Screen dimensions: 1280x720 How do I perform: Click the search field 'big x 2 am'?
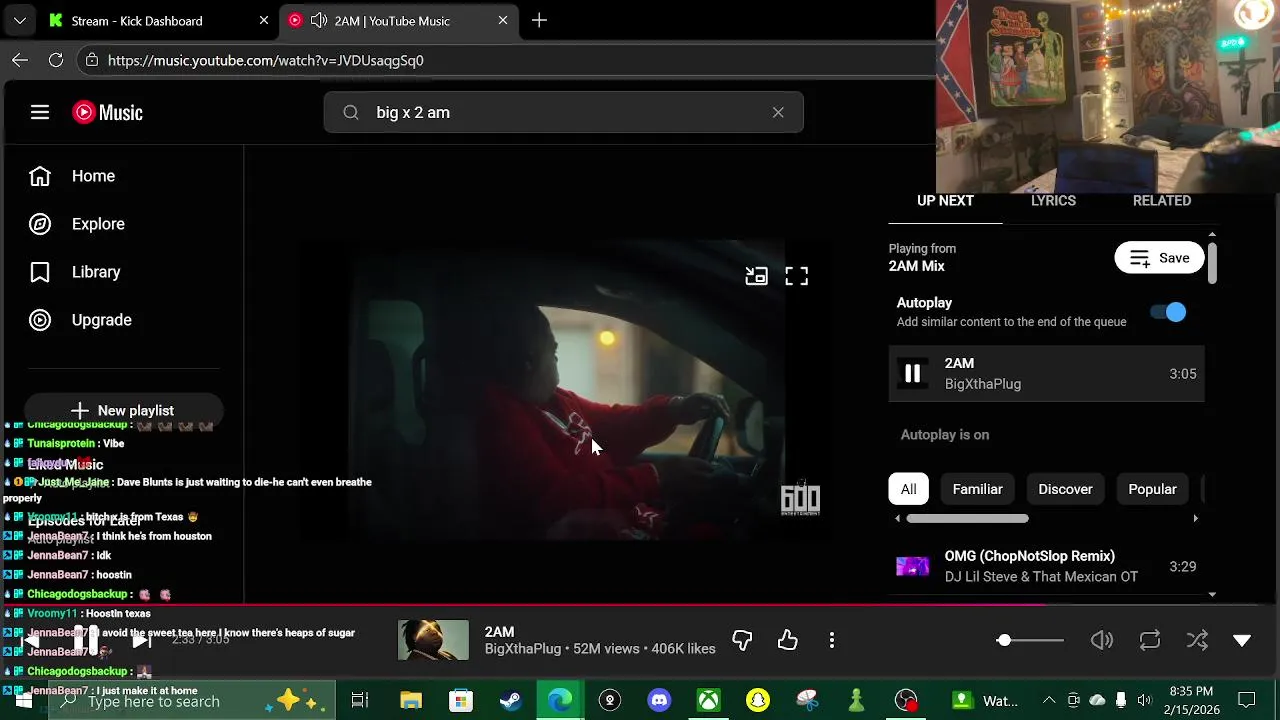(563, 112)
